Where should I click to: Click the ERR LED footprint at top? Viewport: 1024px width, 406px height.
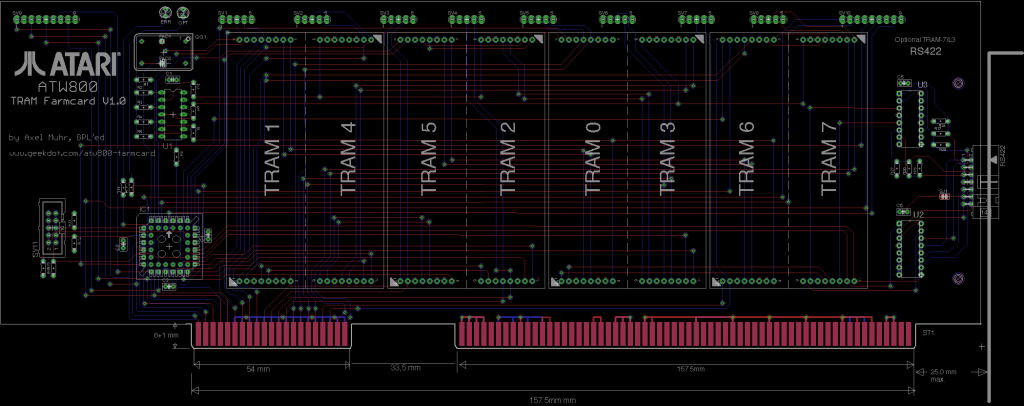coord(166,14)
